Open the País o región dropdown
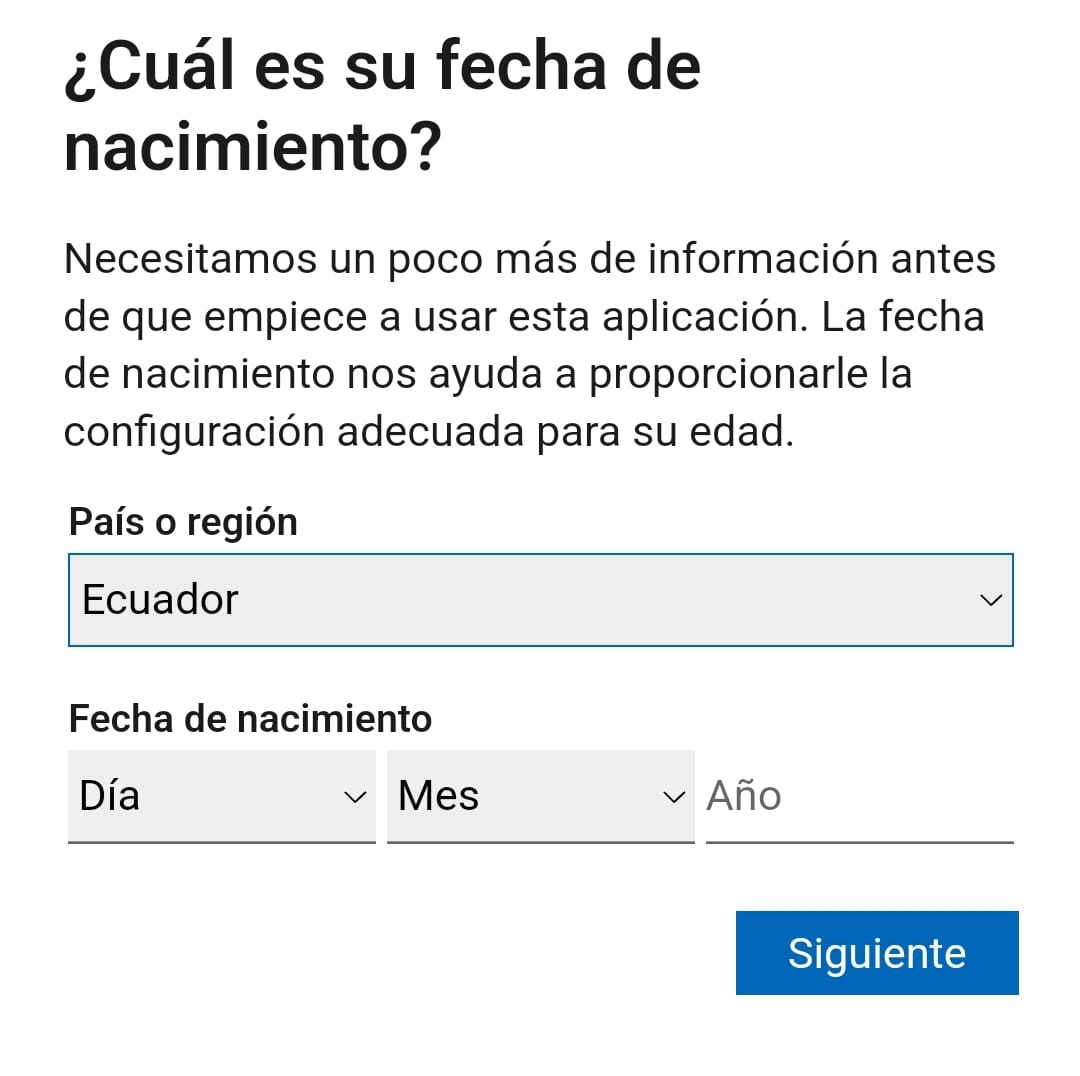The height and width of the screenshot is (1076, 1080). click(x=541, y=600)
